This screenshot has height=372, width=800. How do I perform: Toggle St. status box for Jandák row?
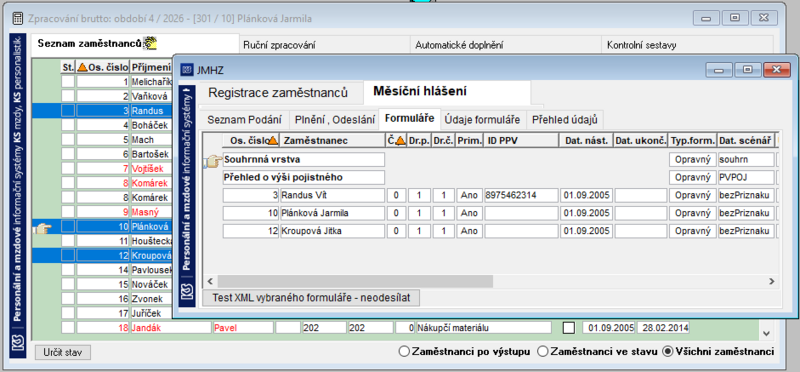pyautogui.click(x=68, y=328)
